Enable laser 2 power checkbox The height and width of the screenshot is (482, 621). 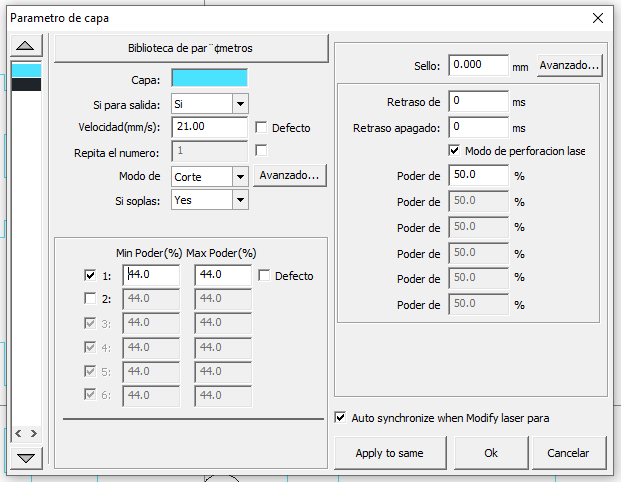91,299
